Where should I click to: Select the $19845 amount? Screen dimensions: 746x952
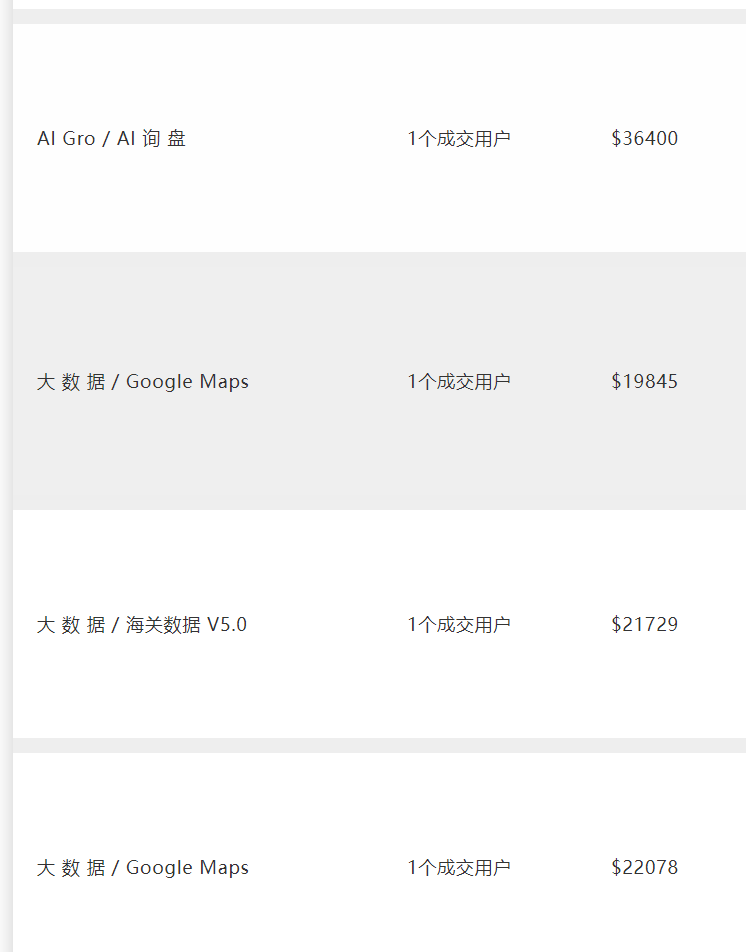[644, 382]
